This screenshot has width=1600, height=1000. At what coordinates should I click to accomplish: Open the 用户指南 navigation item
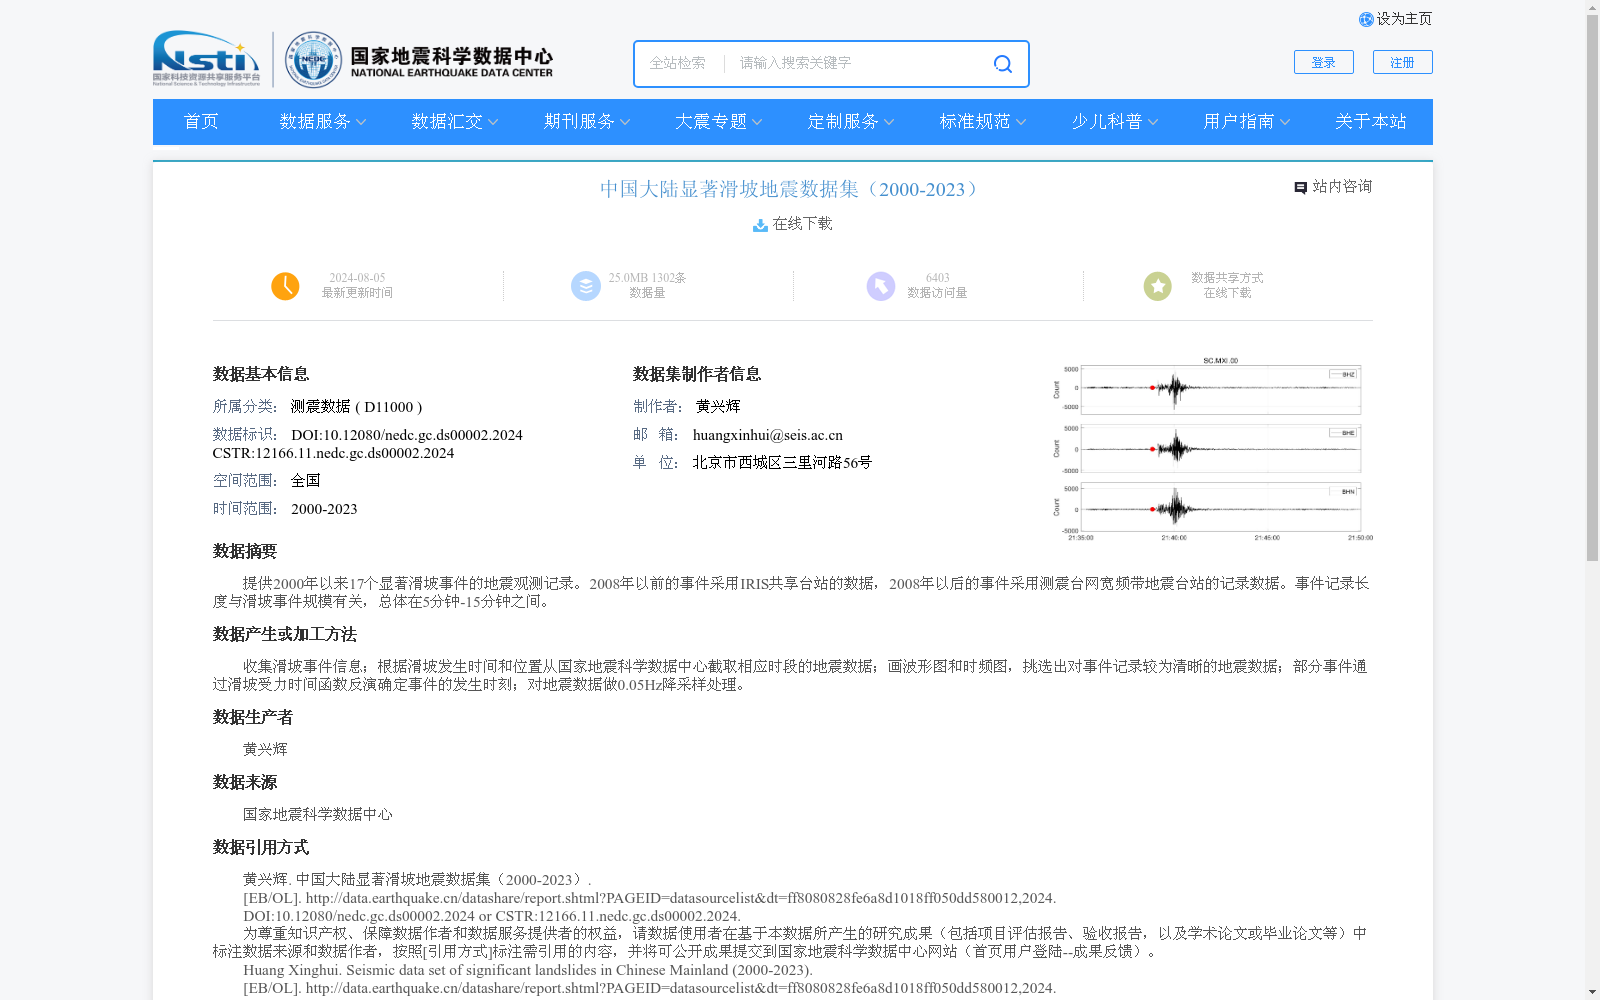click(1239, 122)
